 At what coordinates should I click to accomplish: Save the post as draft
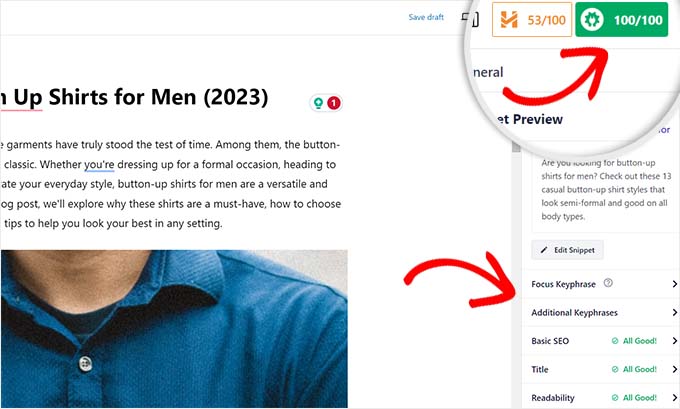[x=426, y=17]
